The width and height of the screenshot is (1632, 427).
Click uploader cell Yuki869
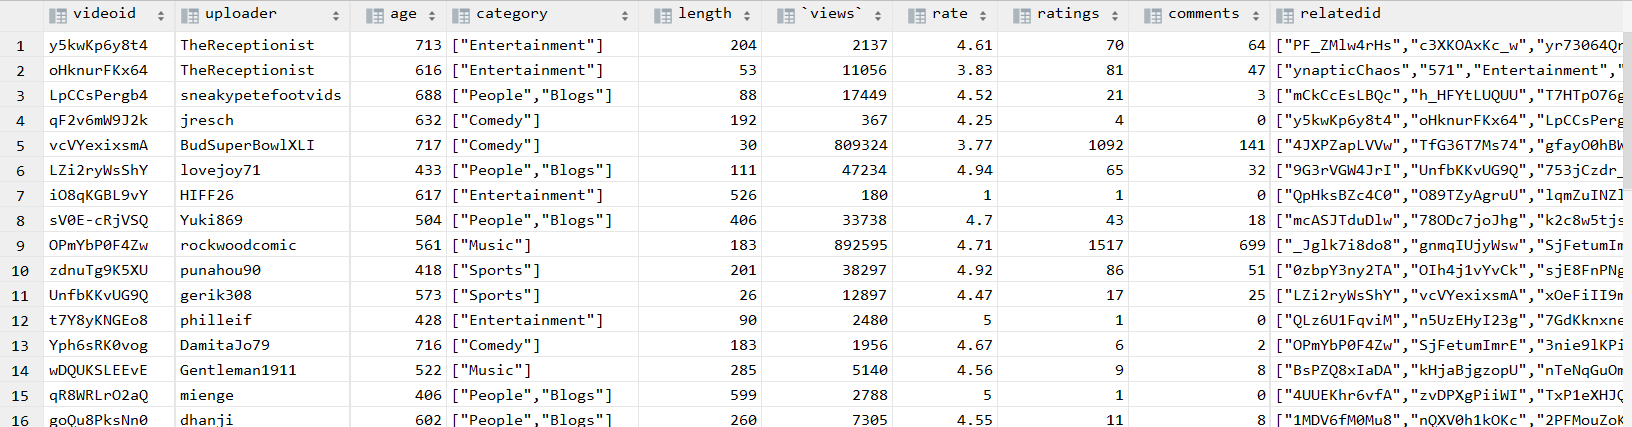211,220
